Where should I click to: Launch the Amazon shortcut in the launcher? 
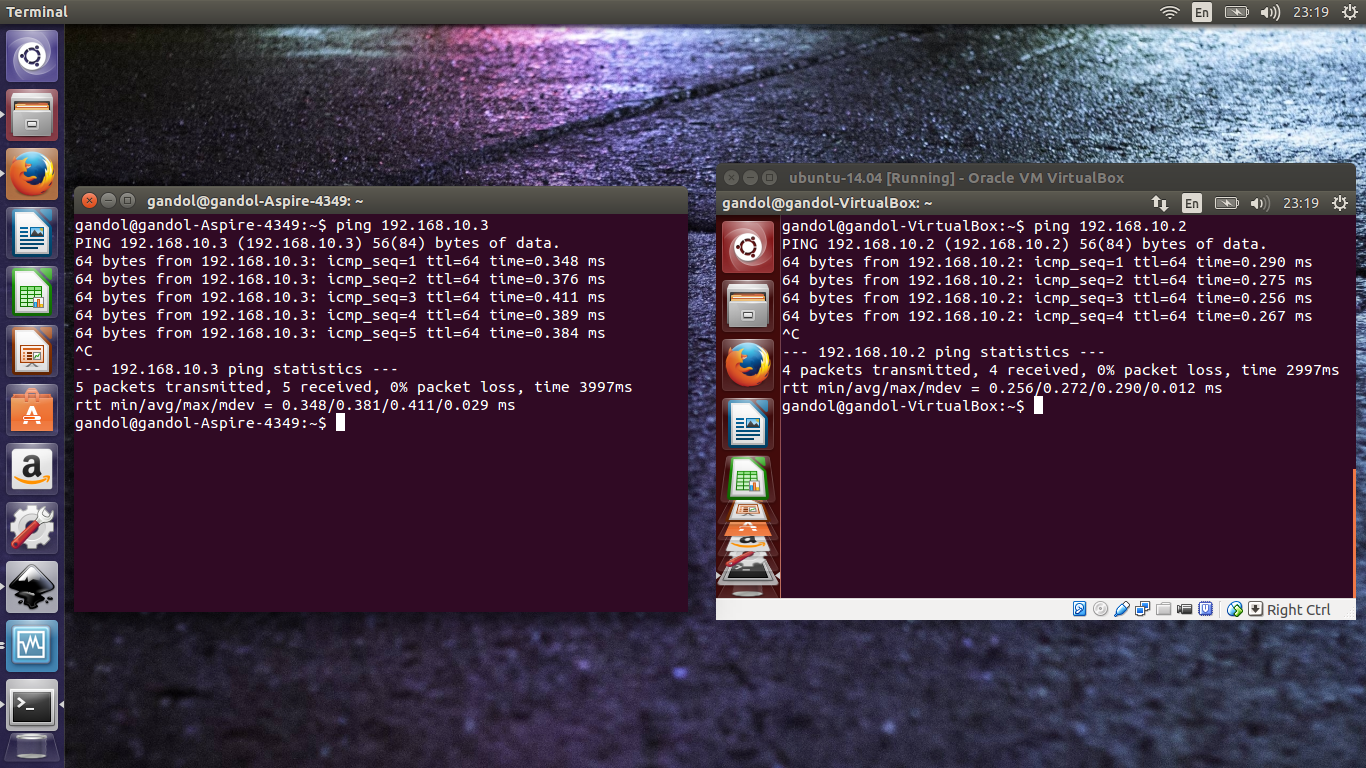(x=32, y=470)
